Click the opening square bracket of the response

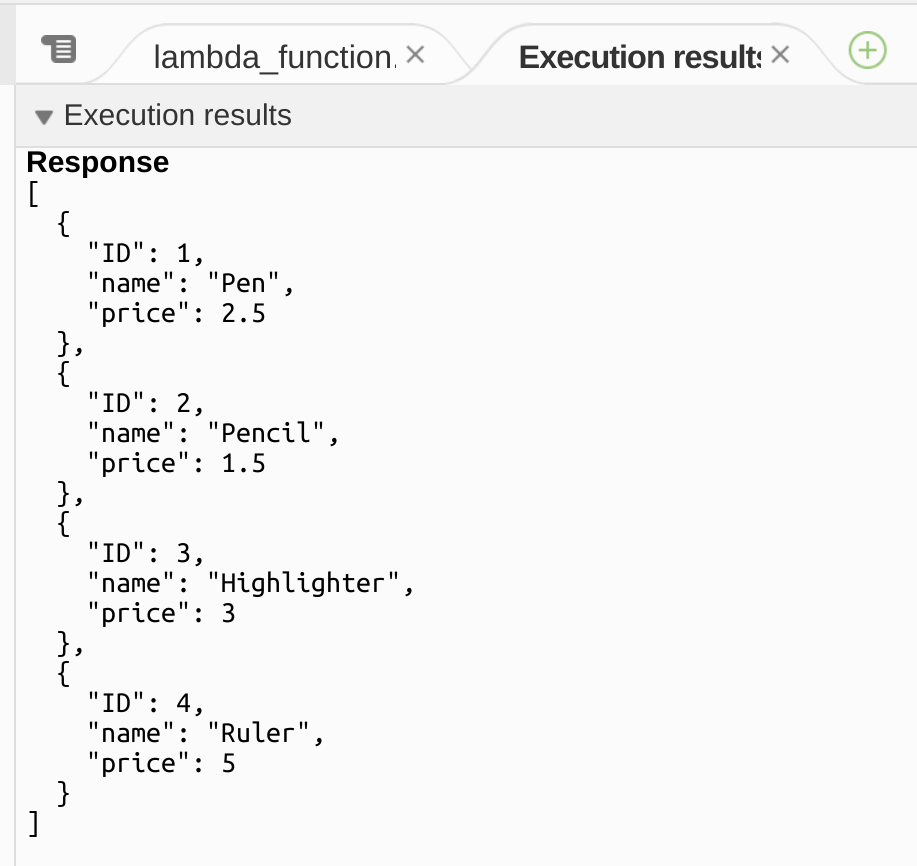pos(33,193)
